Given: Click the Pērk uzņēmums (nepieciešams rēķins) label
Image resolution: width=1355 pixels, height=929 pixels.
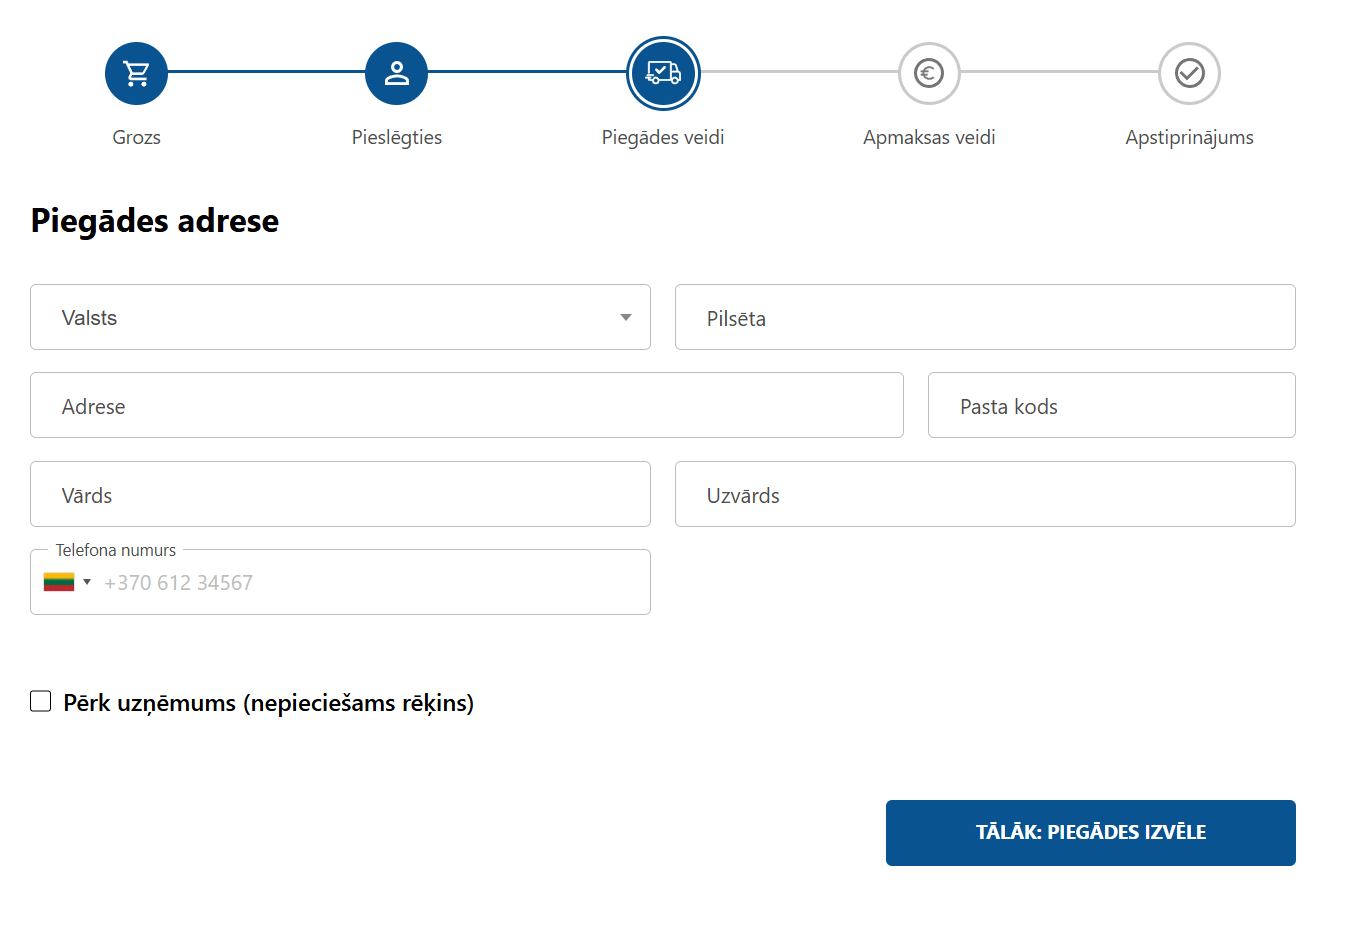Looking at the screenshot, I should coord(268,703).
